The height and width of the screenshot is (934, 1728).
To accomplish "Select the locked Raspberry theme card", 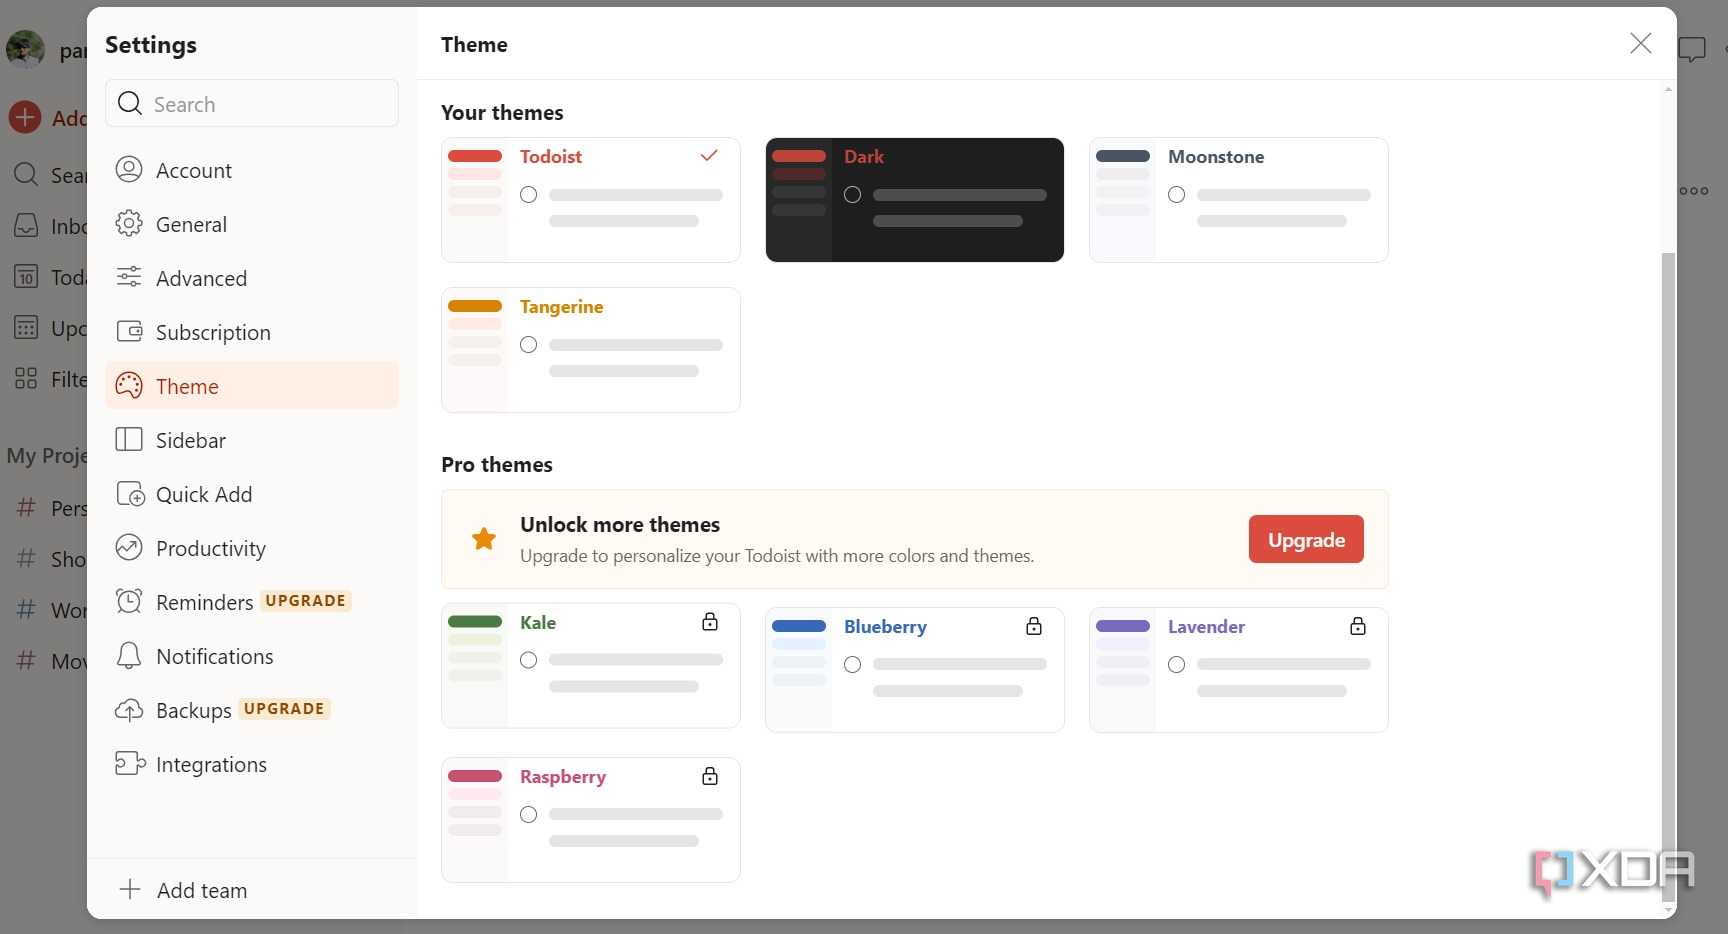I will [591, 820].
